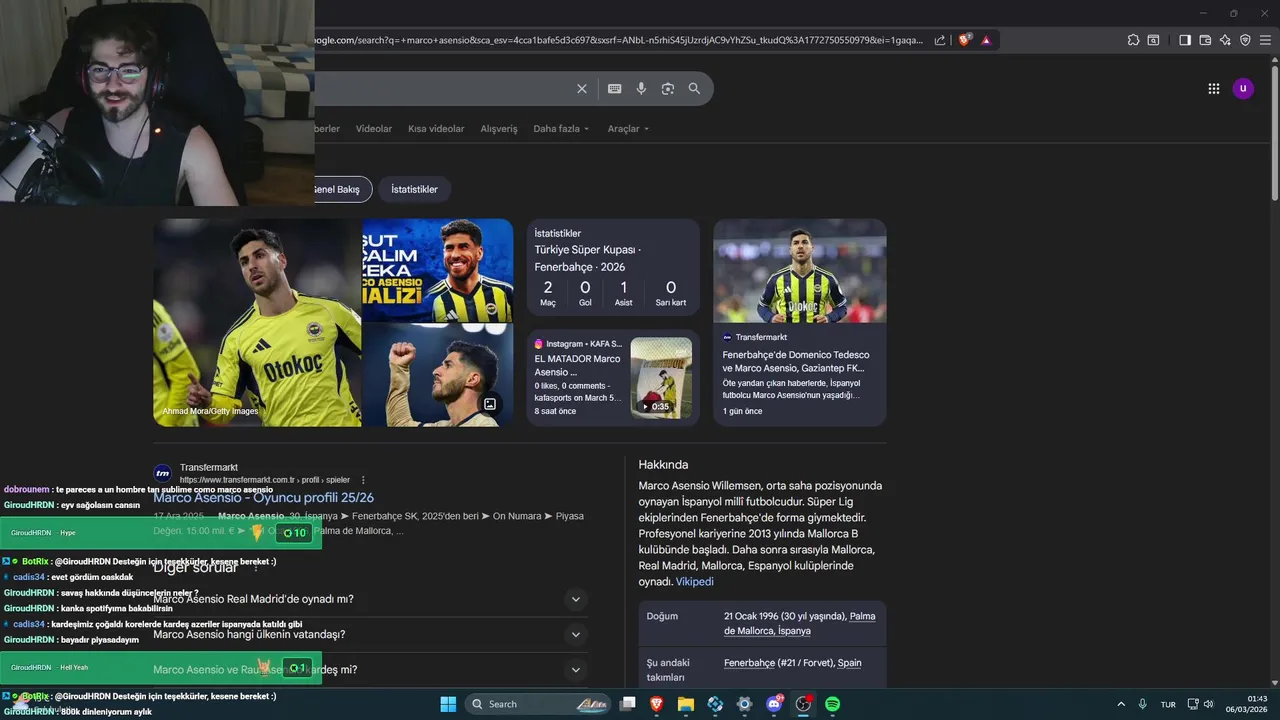Viewport: 1280px width, 720px height.
Task: Switch to the Kısa videolar tab
Action: [436, 129]
